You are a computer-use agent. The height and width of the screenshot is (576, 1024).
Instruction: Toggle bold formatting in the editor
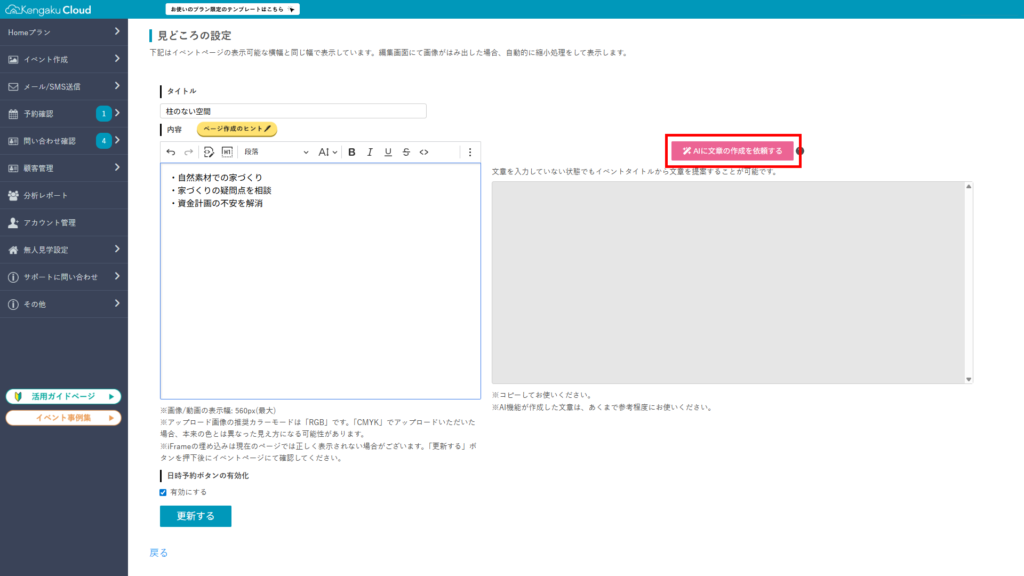[351, 152]
